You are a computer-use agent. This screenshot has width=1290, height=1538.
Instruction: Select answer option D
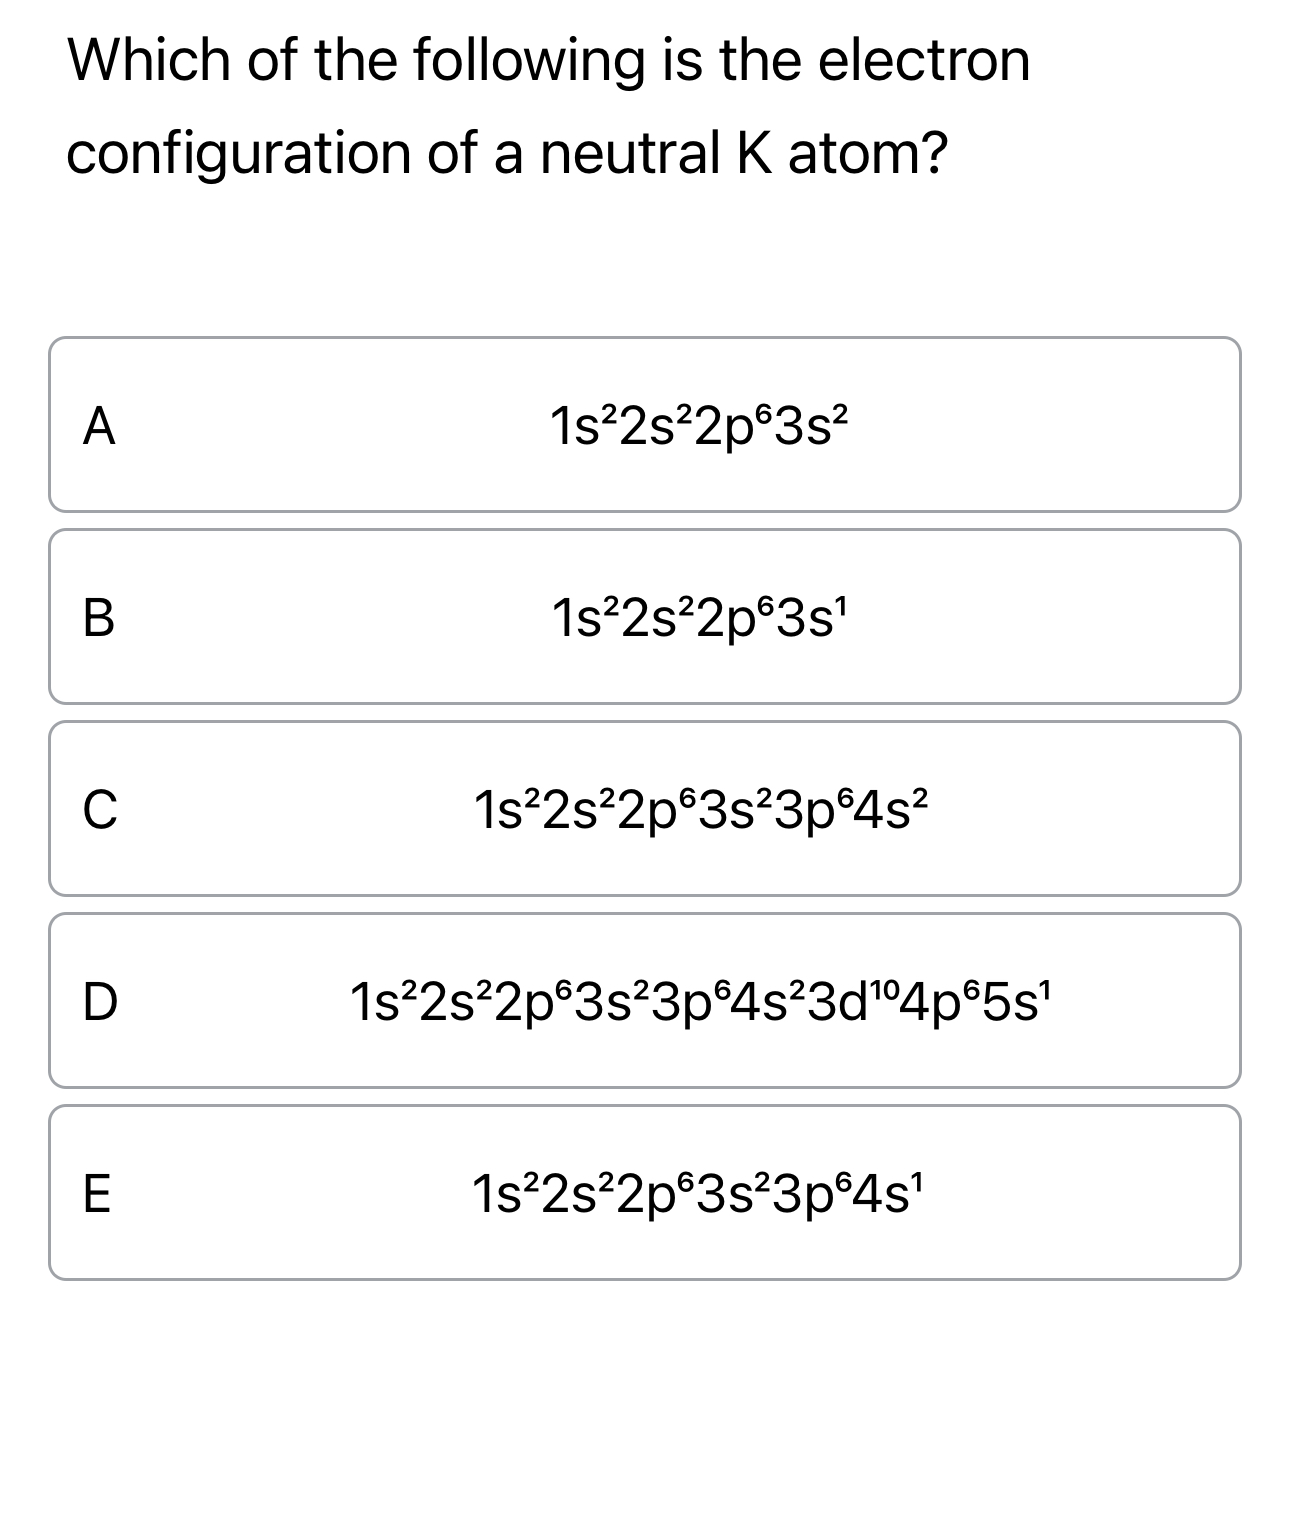[x=645, y=1000]
